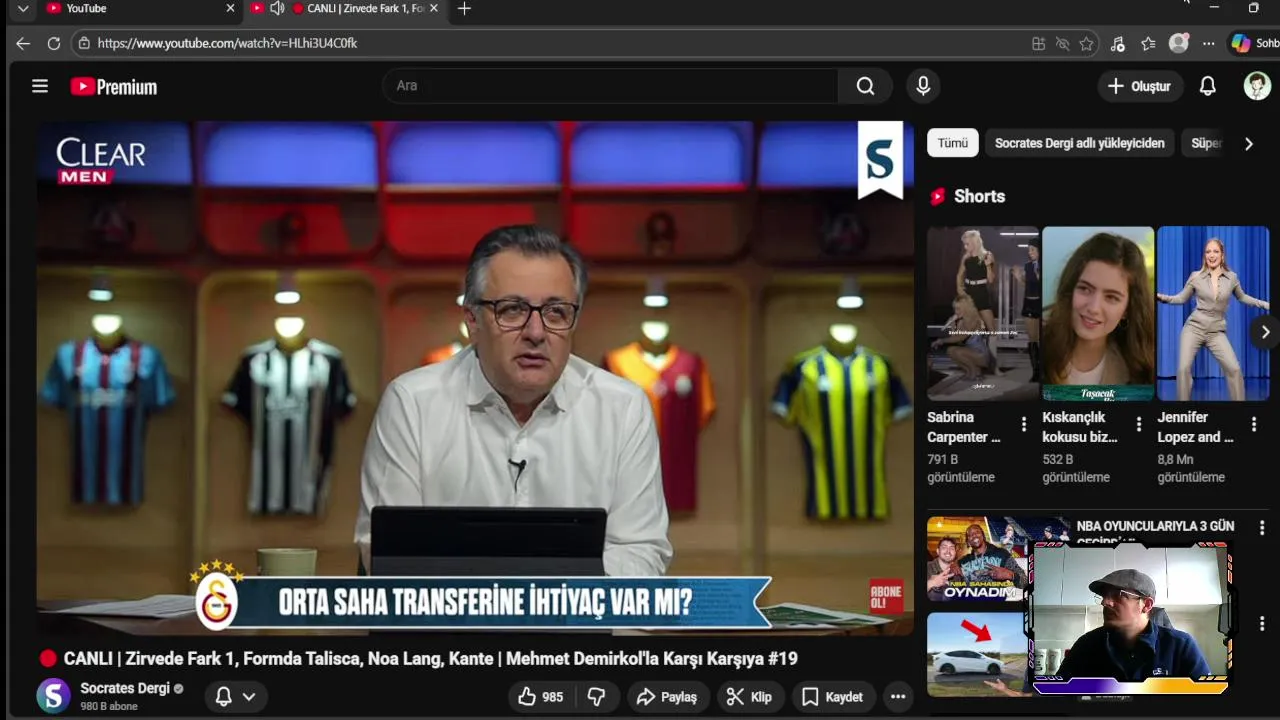Click the video title CANLI Zirvede Fark 1
1280x720 pixels.
click(430, 659)
